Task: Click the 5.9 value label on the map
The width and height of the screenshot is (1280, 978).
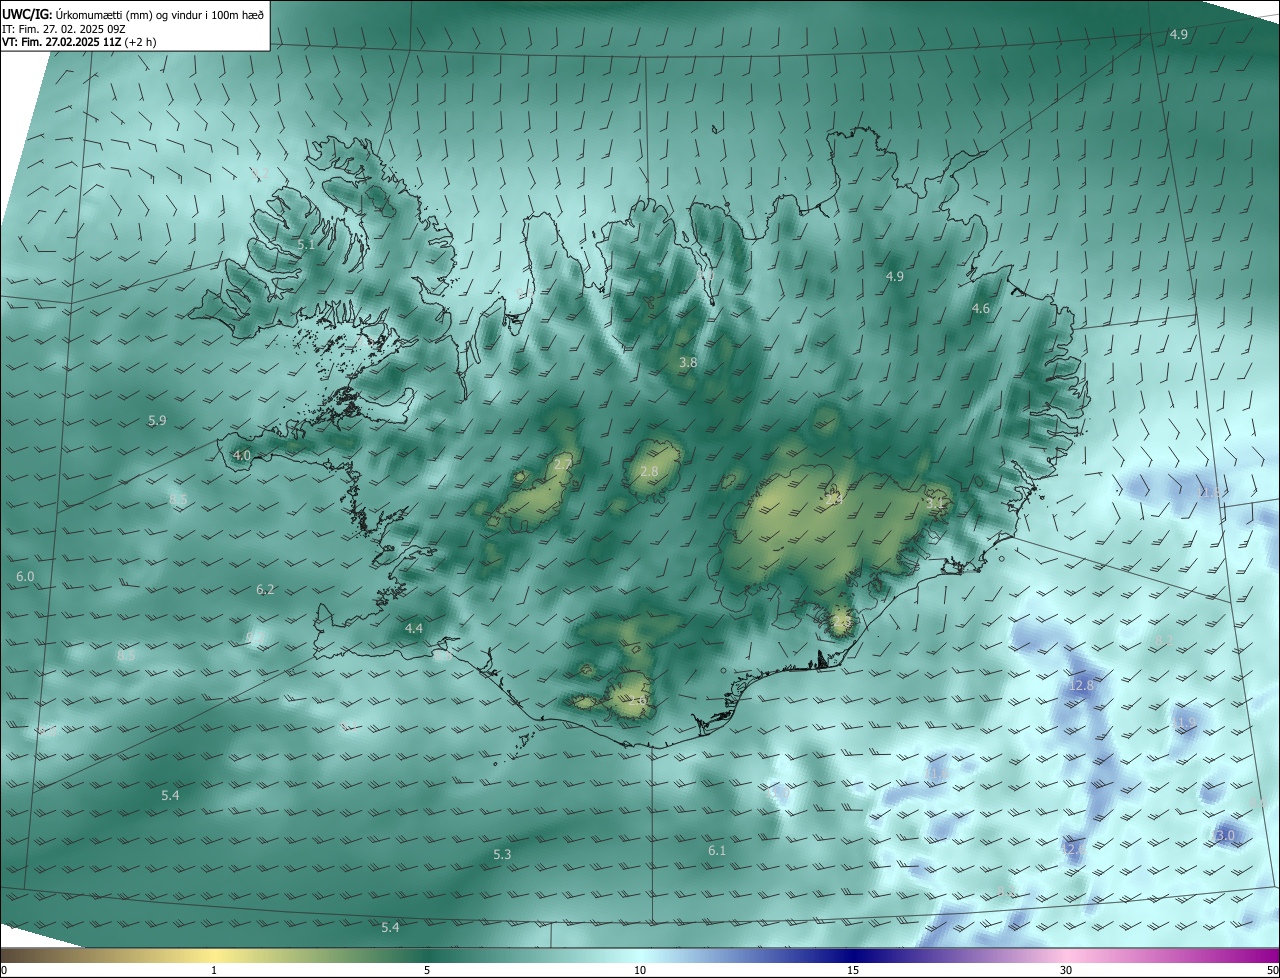Action: point(157,421)
